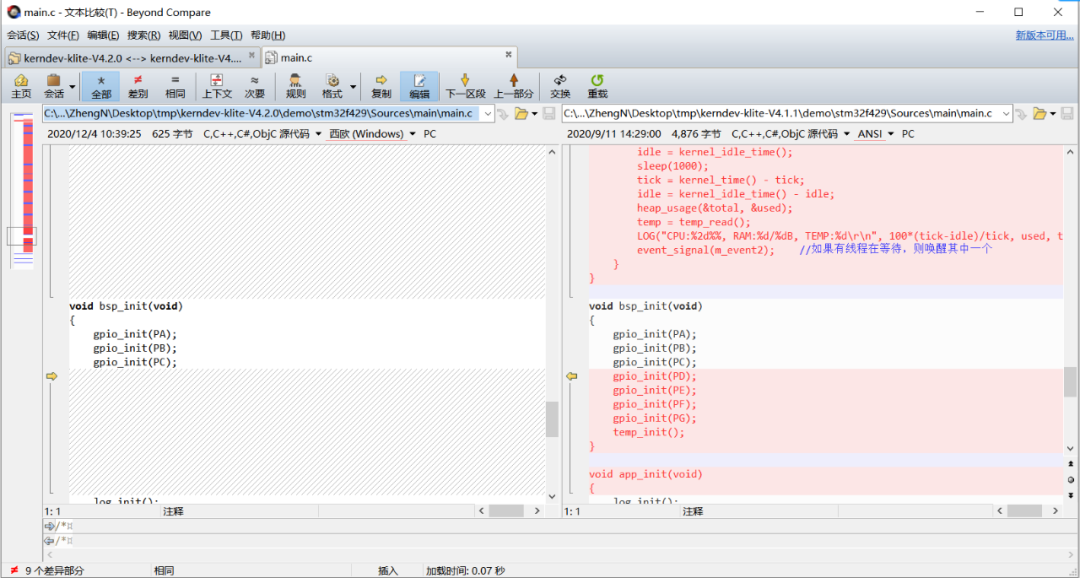Copy section to right with yellow arrow
This screenshot has width=1080, height=578.
(x=52, y=376)
